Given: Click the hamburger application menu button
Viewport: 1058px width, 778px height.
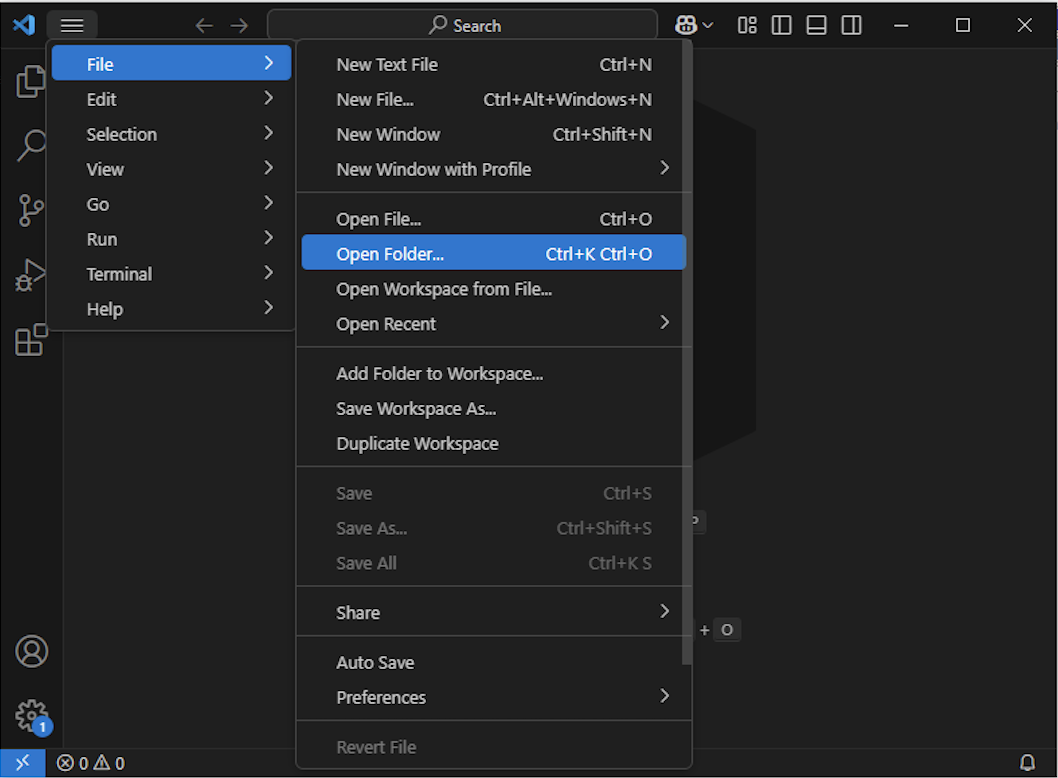Looking at the screenshot, I should click(x=72, y=25).
